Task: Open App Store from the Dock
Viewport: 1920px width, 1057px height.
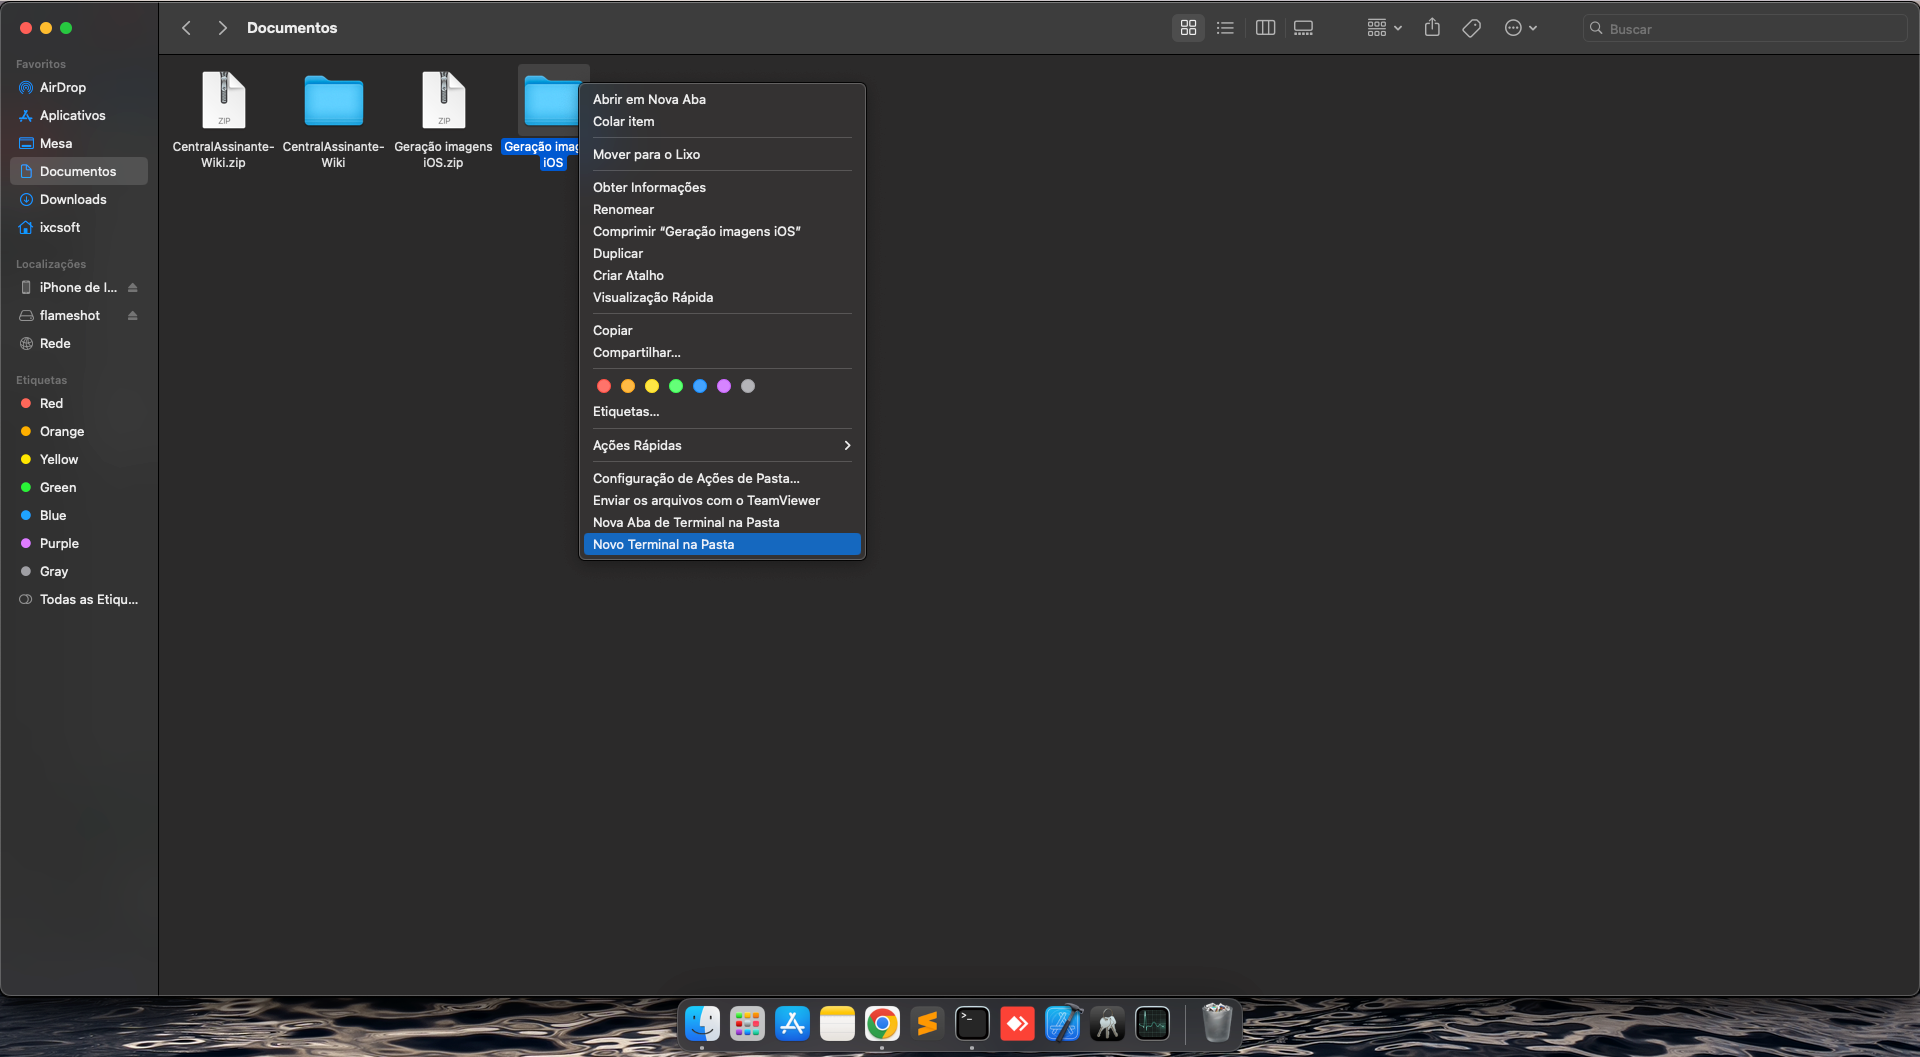Action: pyautogui.click(x=792, y=1024)
